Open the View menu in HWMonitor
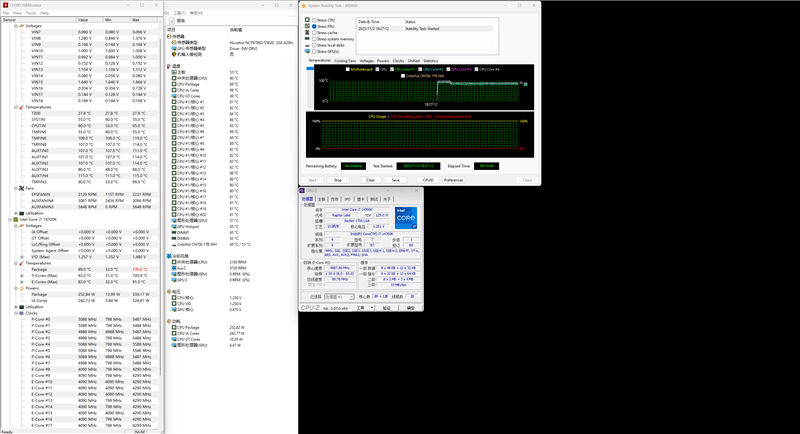Screen dimensions: 800x434 (17, 13)
